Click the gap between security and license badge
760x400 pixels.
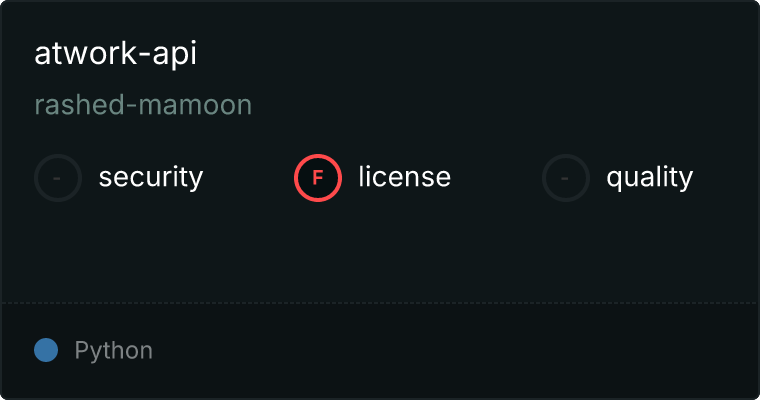(248, 178)
